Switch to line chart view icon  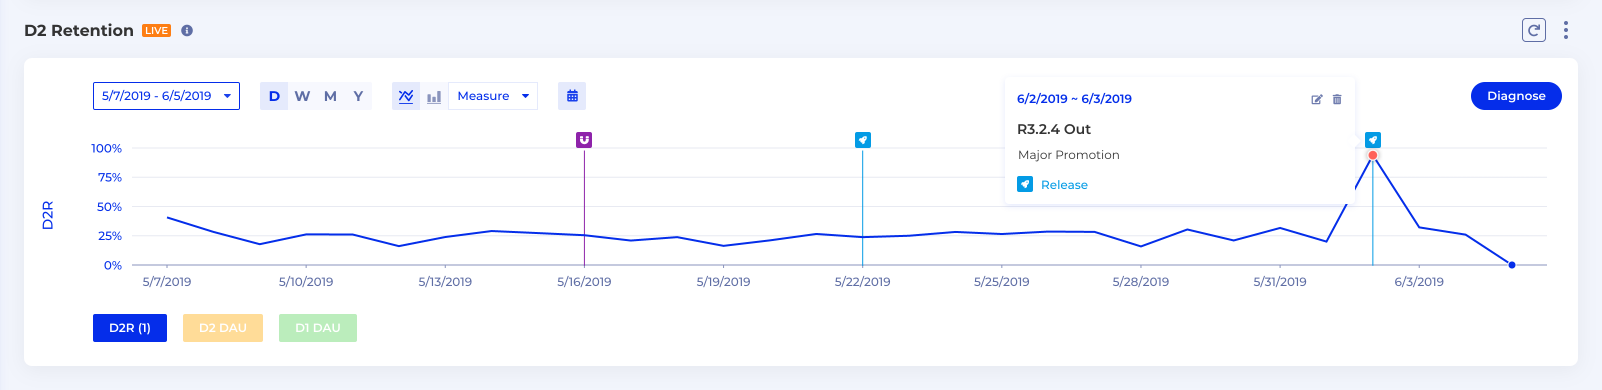pyautogui.click(x=406, y=96)
